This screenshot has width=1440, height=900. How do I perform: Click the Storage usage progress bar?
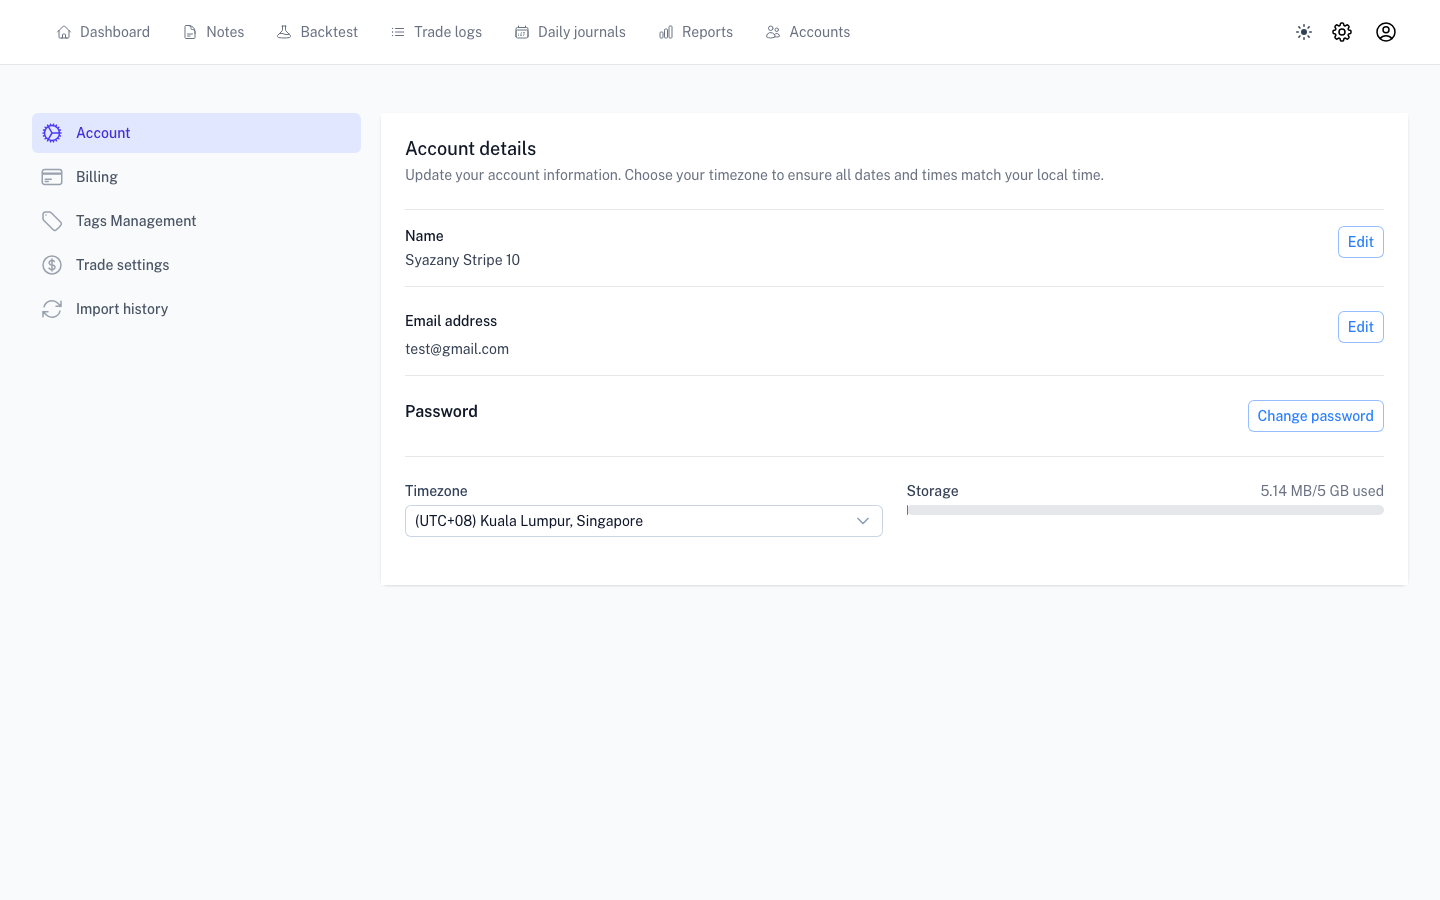pyautogui.click(x=1144, y=510)
